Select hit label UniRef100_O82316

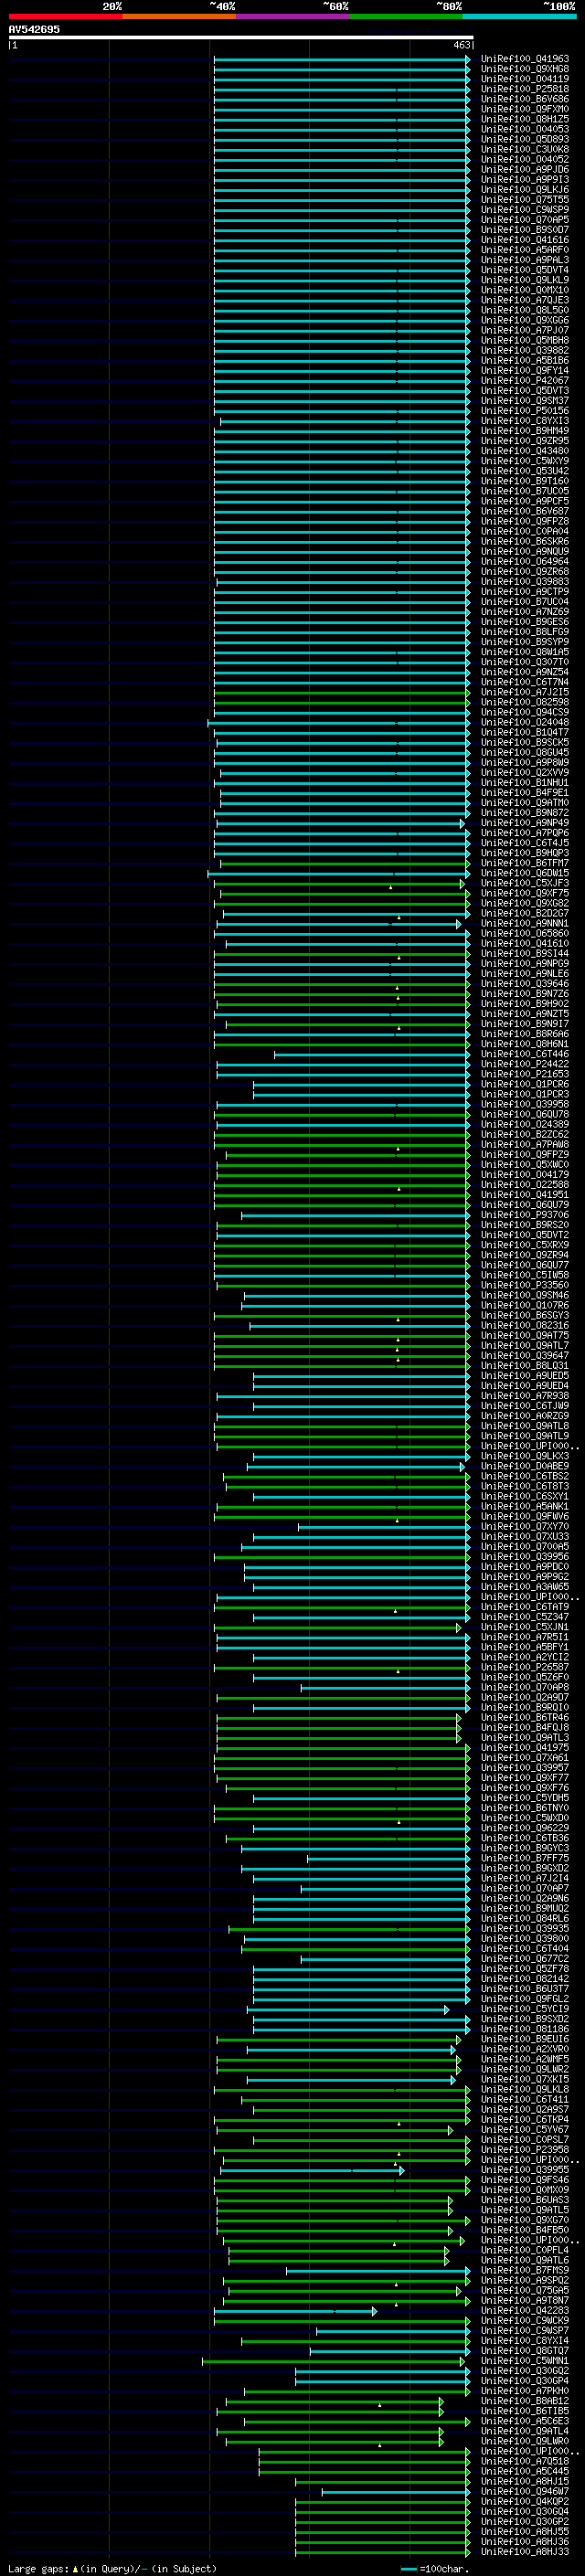[x=524, y=1325]
